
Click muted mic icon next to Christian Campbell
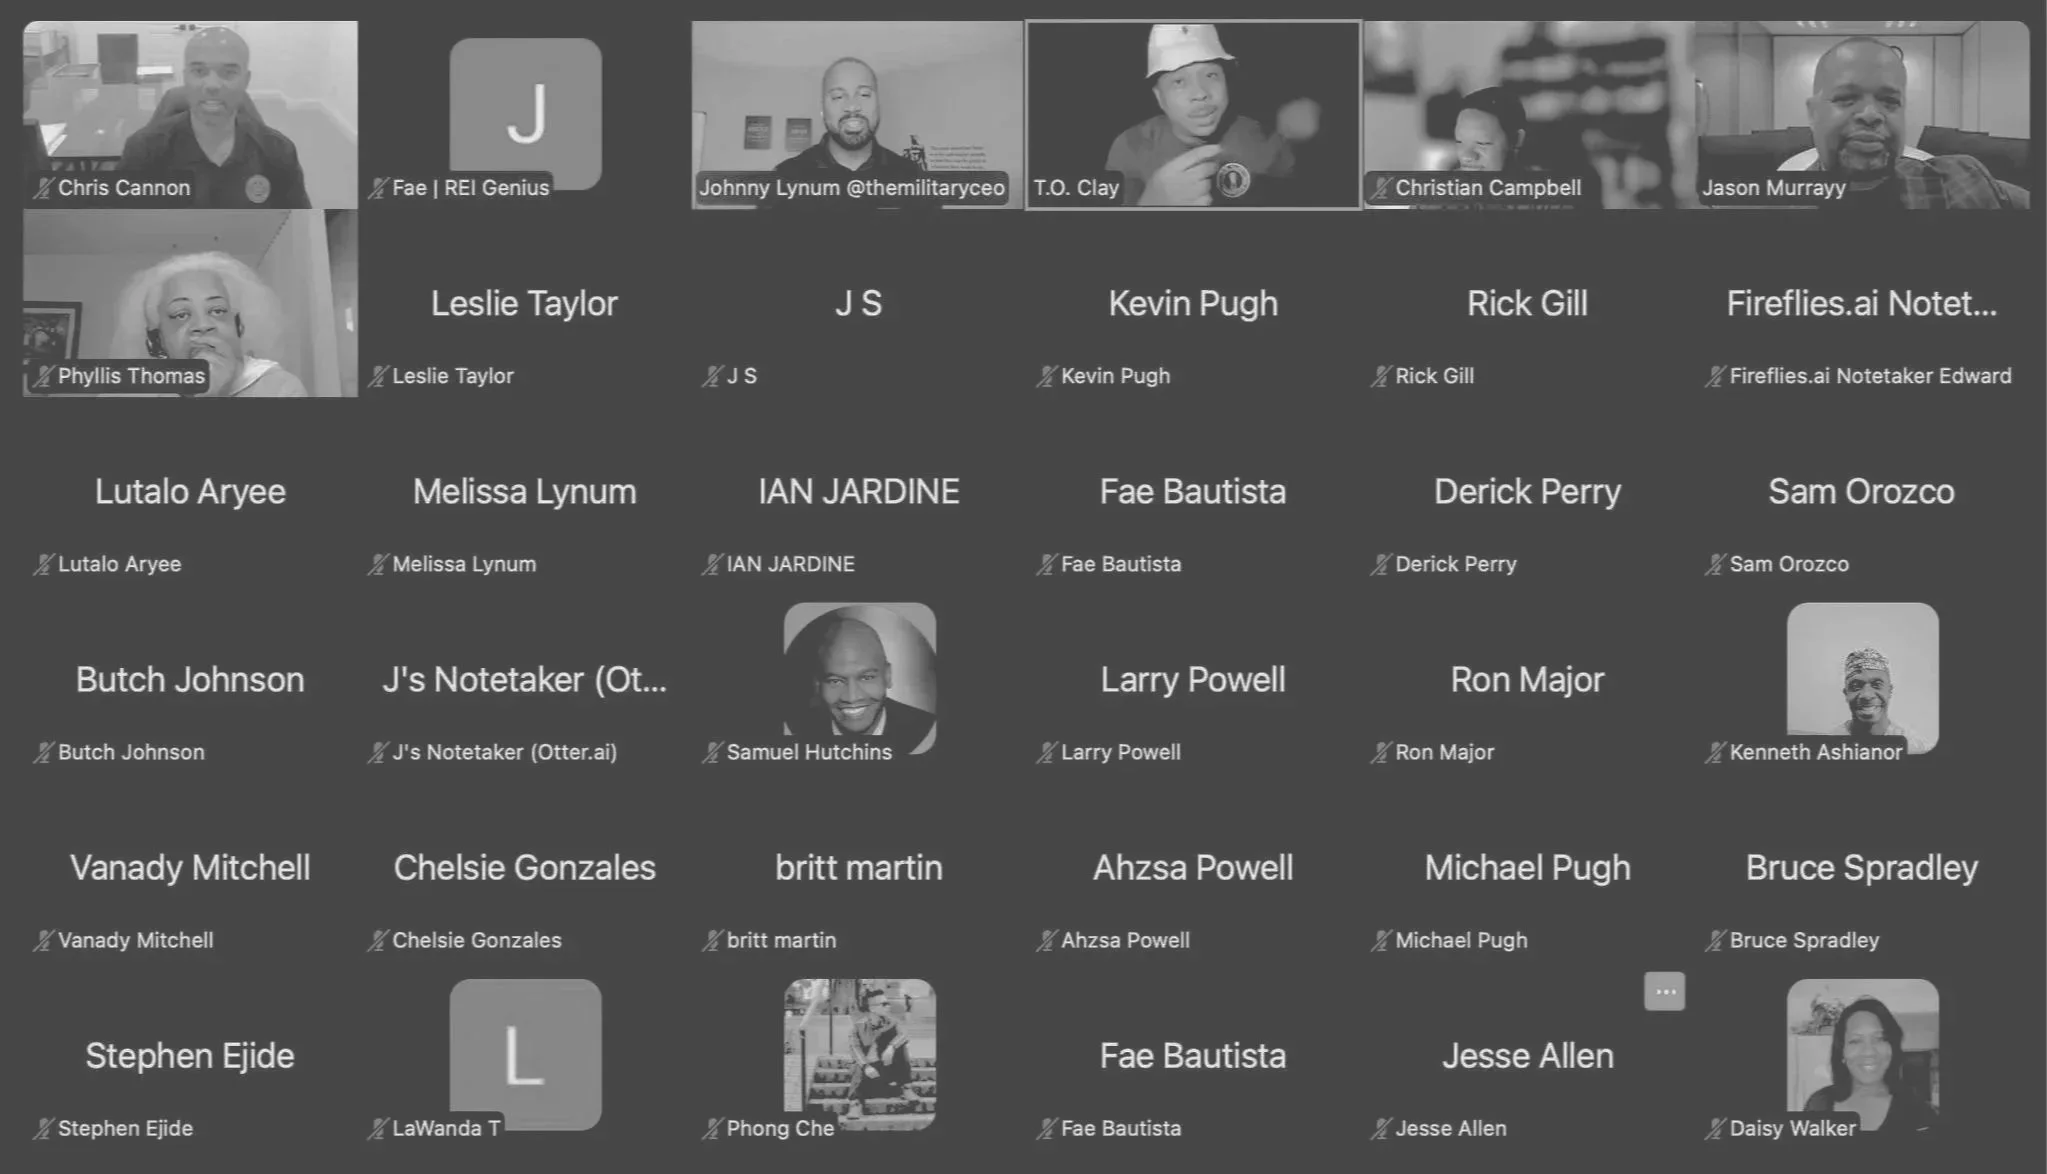tap(1380, 188)
